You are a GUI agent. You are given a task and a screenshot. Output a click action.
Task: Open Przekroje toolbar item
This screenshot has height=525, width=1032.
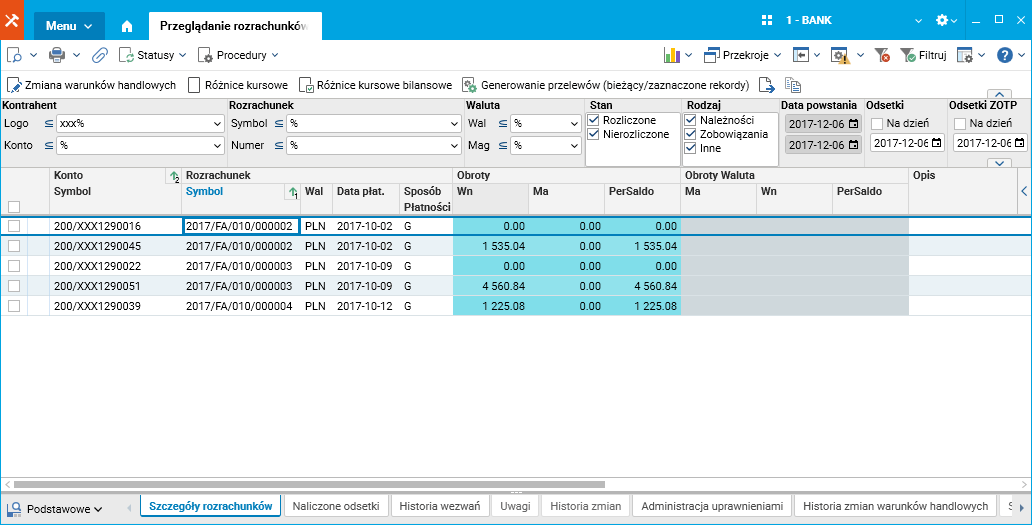point(742,55)
